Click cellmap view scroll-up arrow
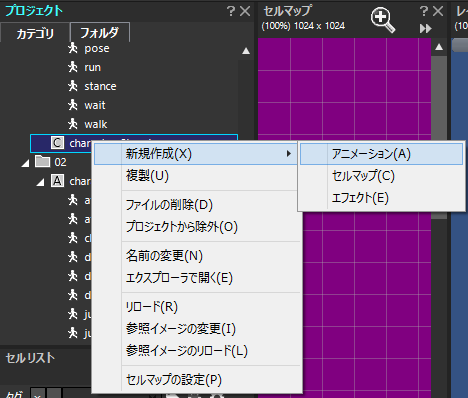 (439, 47)
